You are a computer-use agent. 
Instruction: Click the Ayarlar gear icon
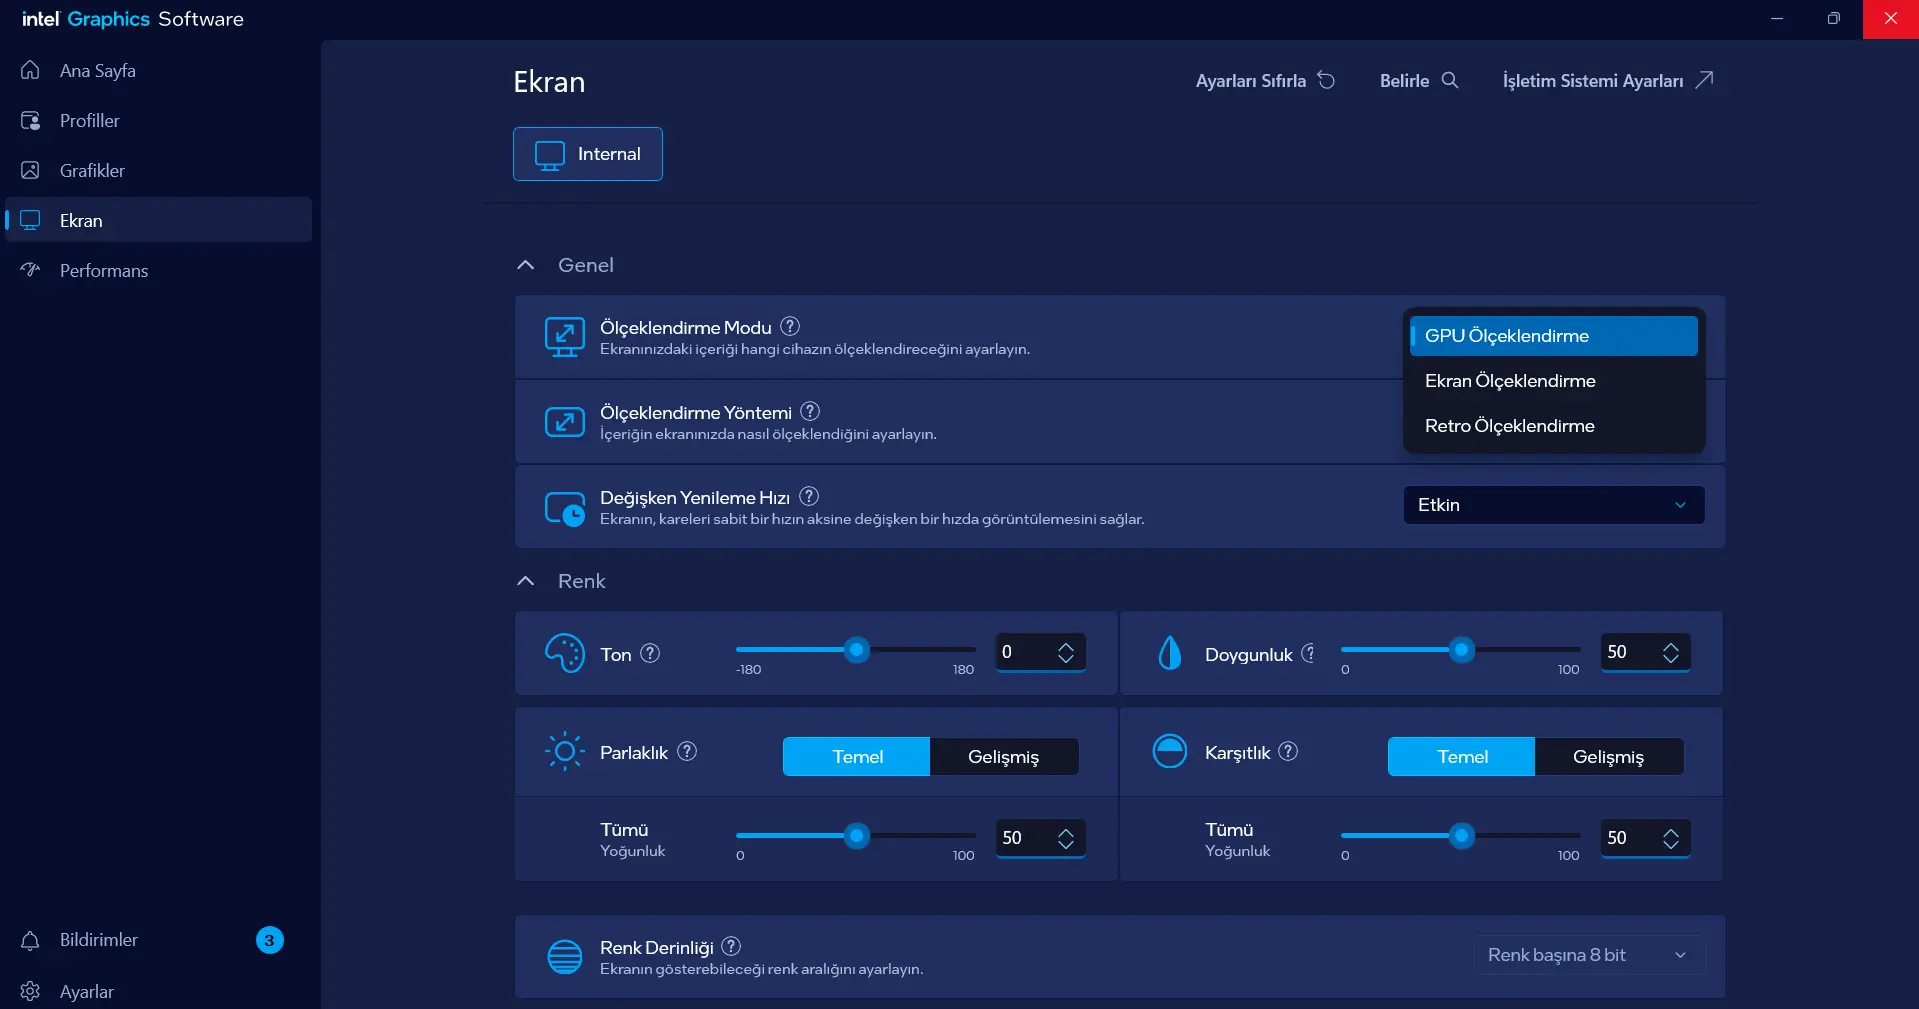[x=31, y=991]
